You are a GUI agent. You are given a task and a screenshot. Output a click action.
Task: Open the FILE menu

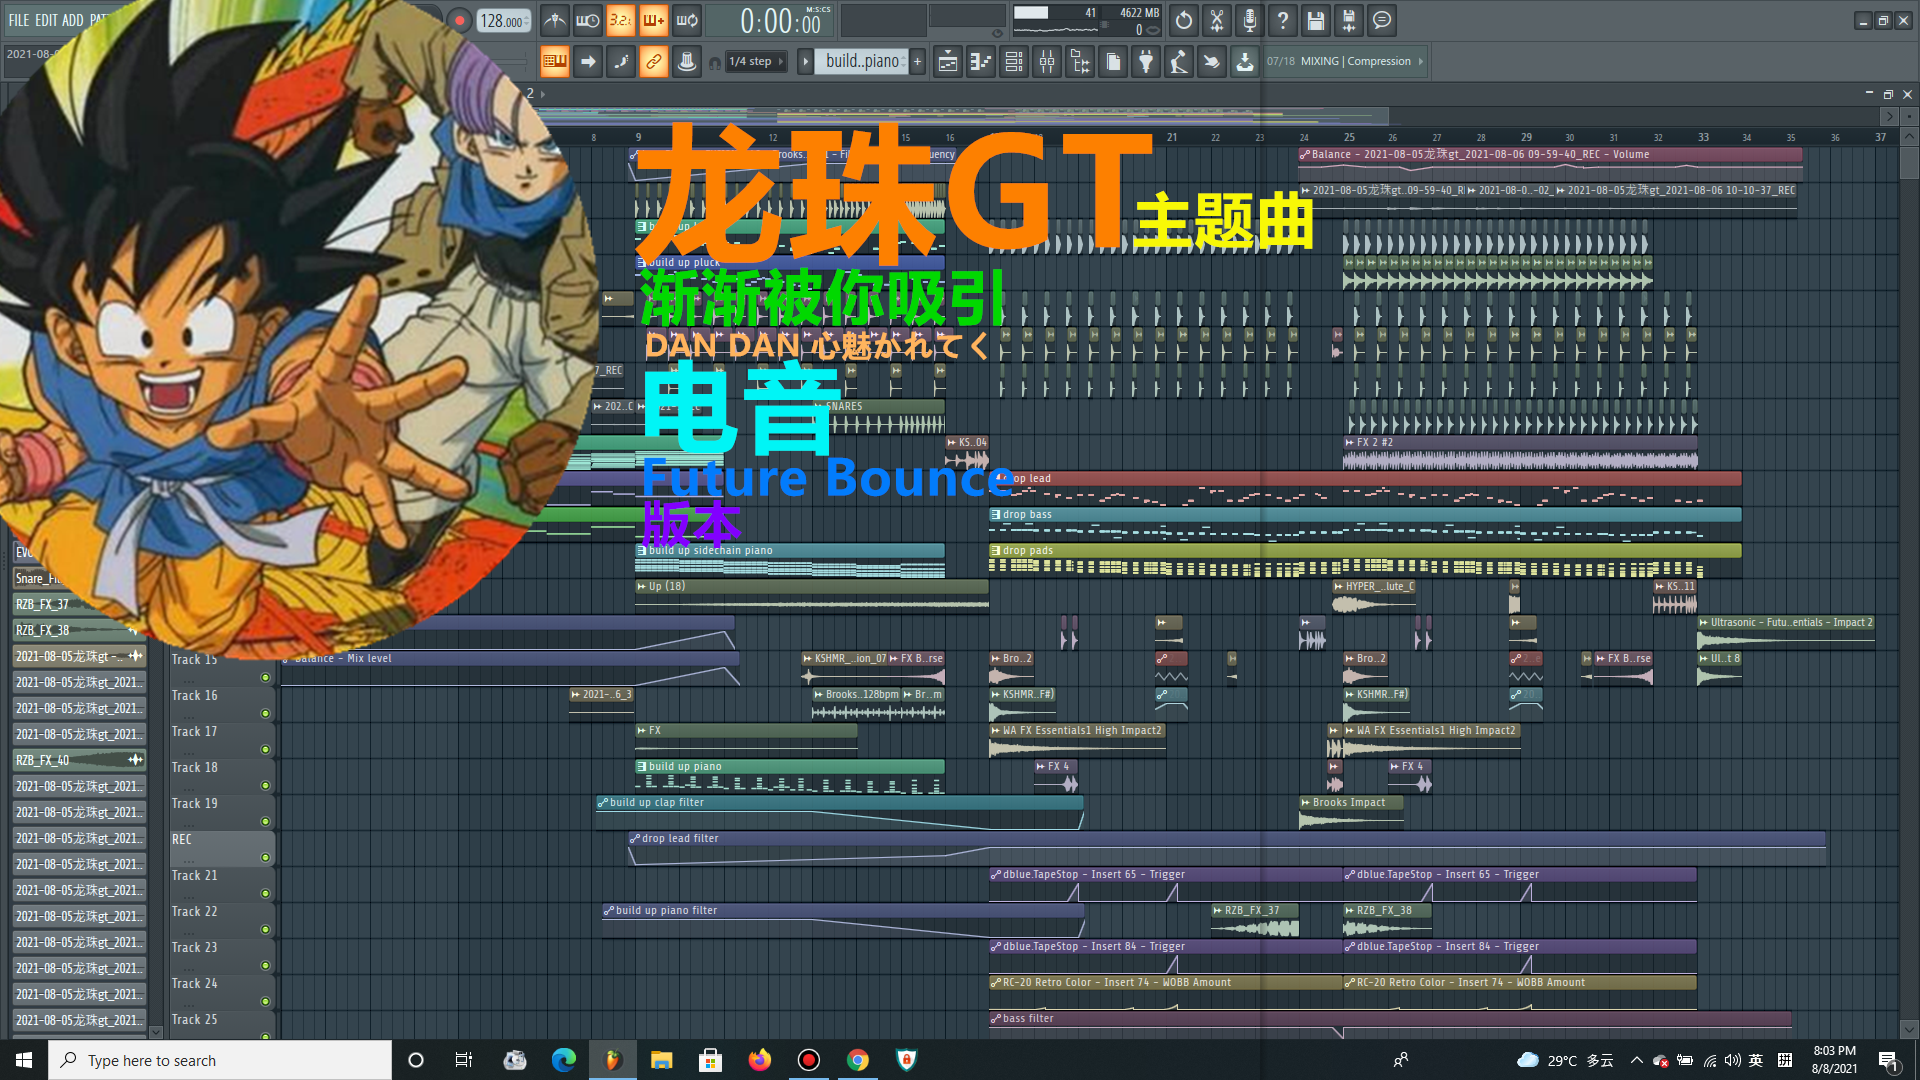[19, 20]
